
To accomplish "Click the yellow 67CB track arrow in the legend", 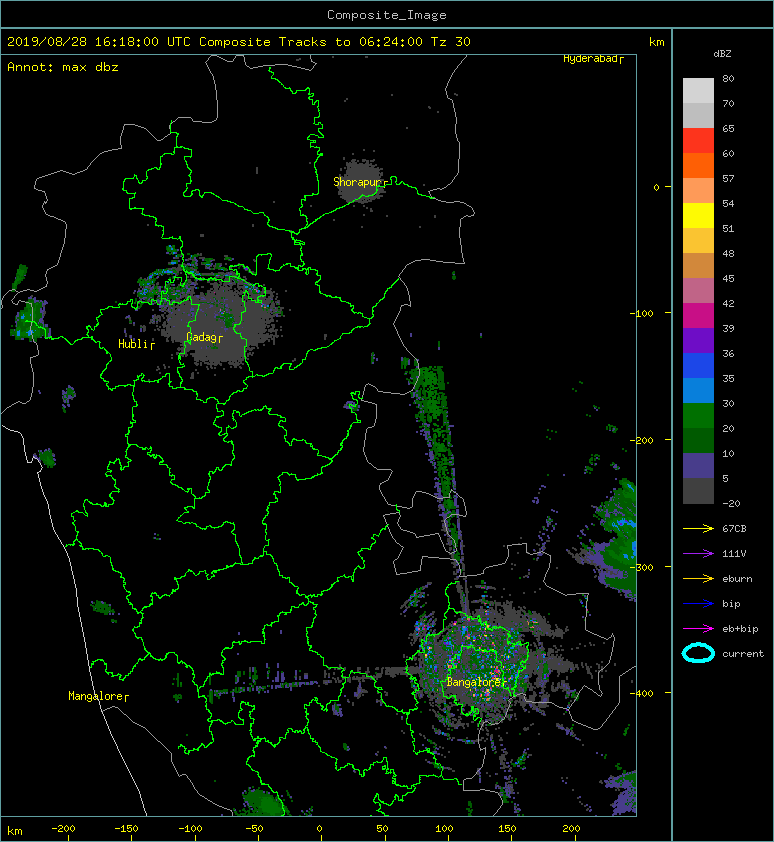I will (698, 528).
